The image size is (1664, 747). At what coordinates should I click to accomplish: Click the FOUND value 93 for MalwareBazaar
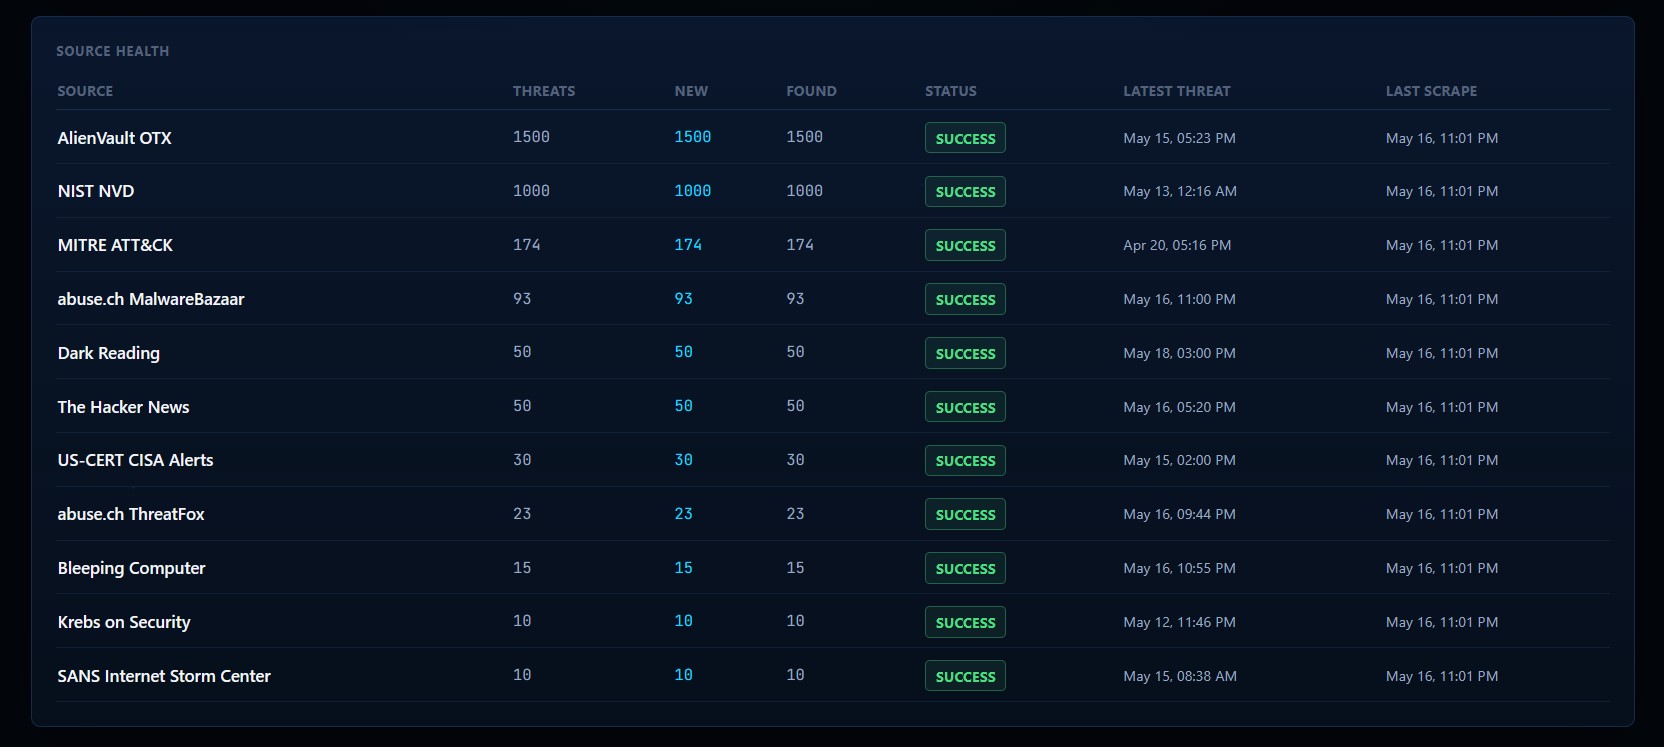point(795,299)
